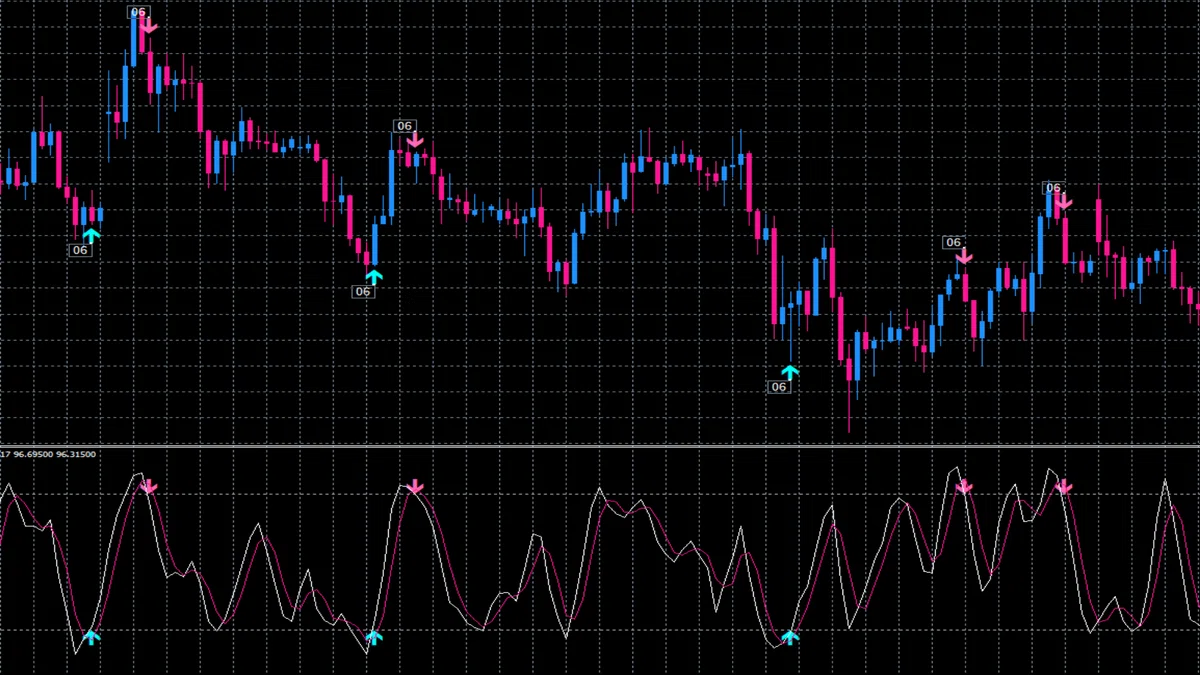Click the "06" label under the leftmost cyan arrow
Viewport: 1200px width, 675px height.
tap(81, 250)
